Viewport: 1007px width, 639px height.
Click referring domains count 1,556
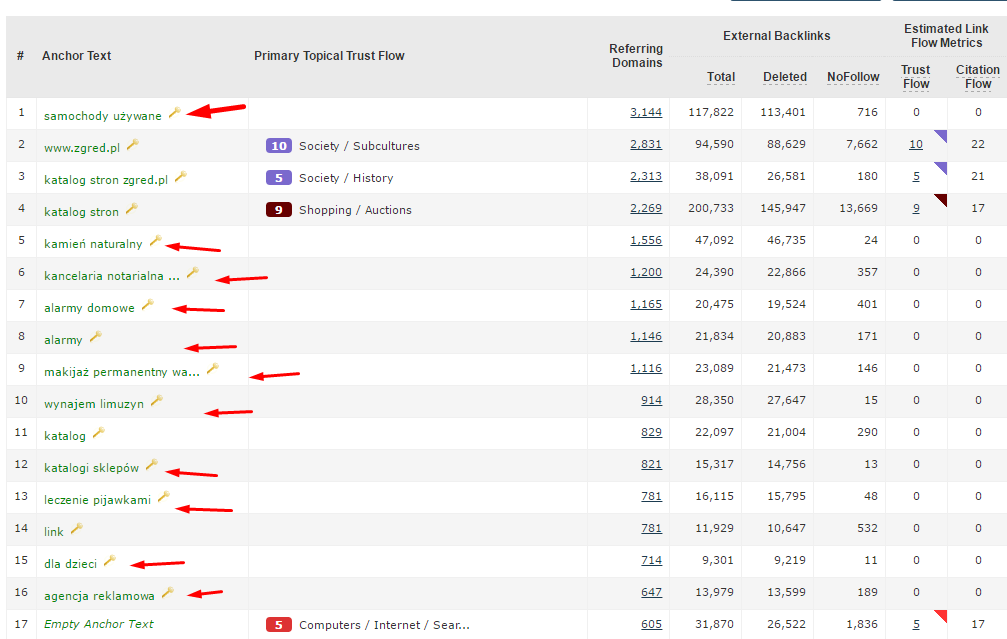[x=645, y=240]
